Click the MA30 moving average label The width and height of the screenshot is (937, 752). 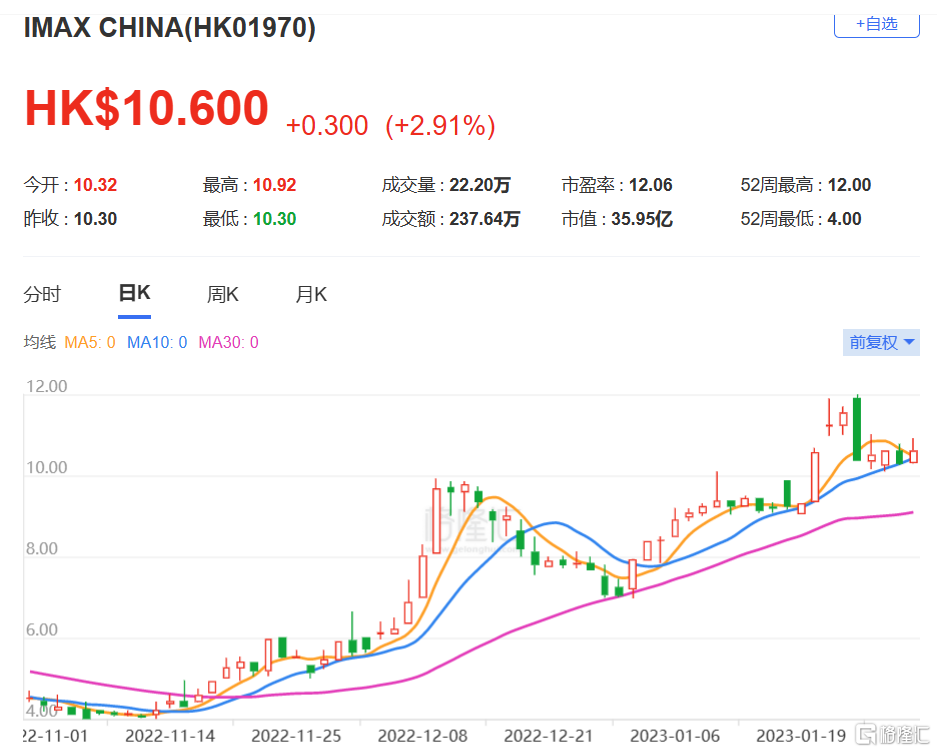pos(228,343)
